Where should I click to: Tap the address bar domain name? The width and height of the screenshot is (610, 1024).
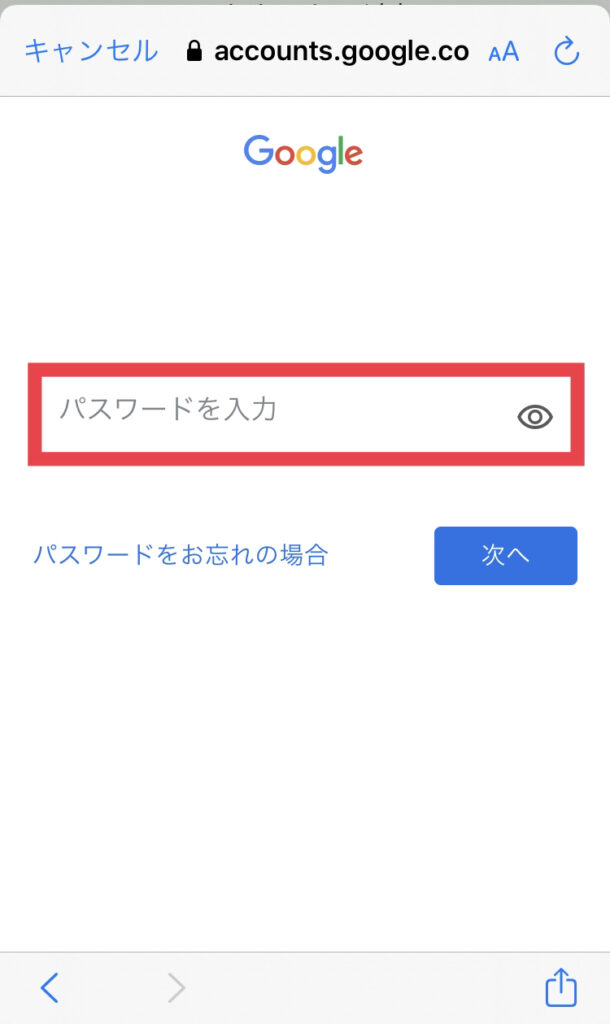click(341, 52)
